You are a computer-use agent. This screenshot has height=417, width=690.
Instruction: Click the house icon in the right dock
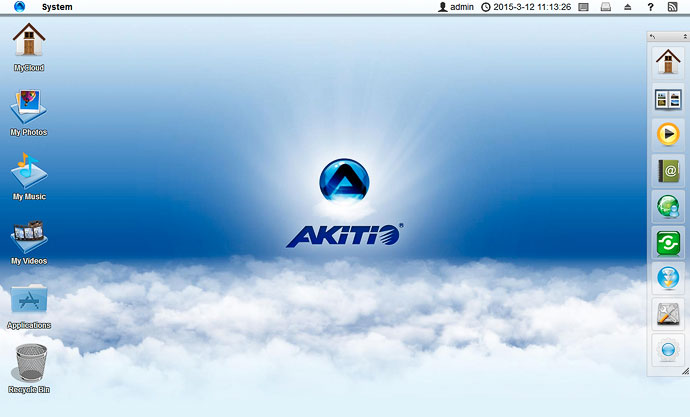point(667,62)
